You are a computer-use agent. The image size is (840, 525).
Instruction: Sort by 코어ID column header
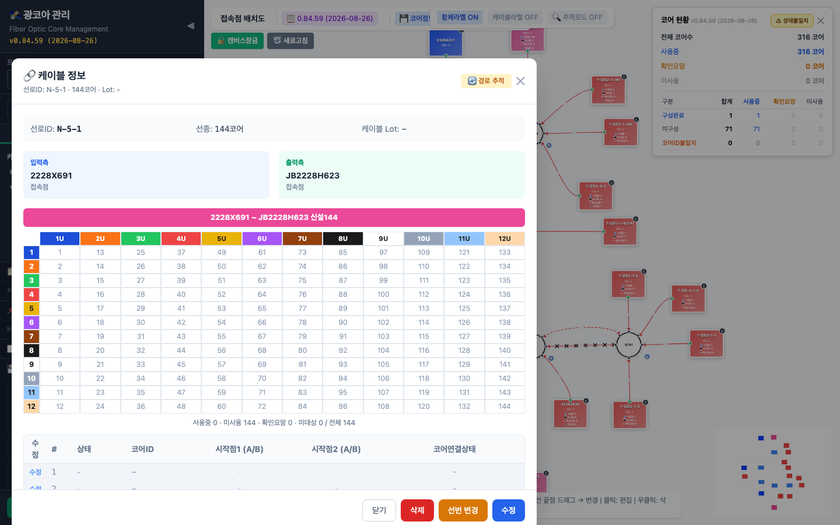(142, 449)
